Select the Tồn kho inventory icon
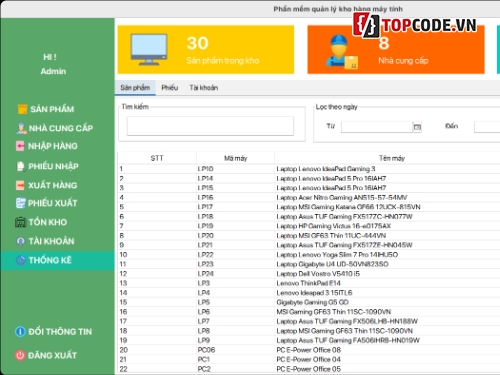The height and width of the screenshot is (375, 500). (x=20, y=222)
